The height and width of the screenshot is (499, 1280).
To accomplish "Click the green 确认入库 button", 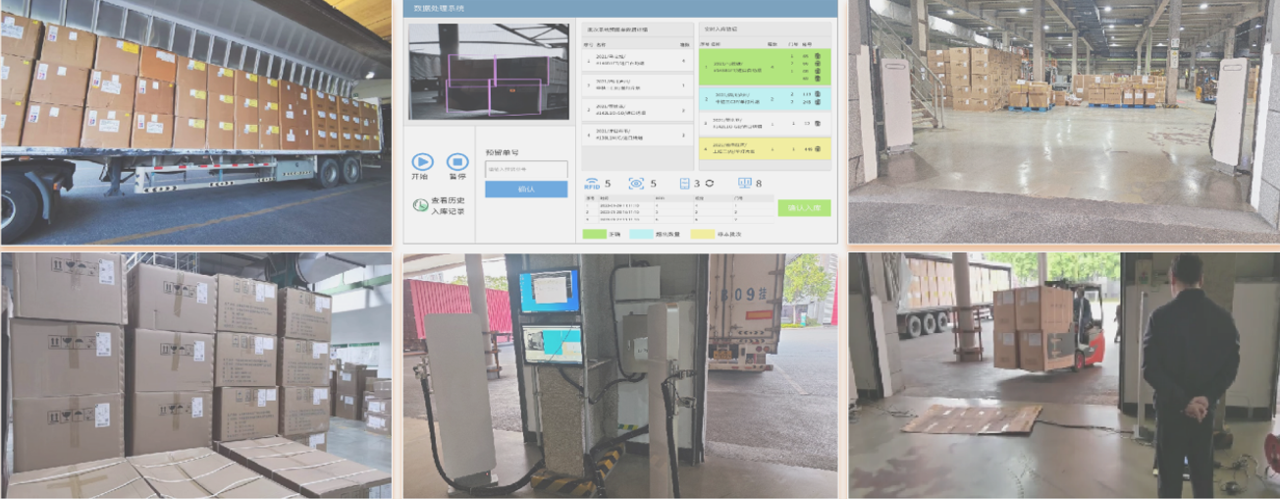I will (x=804, y=208).
